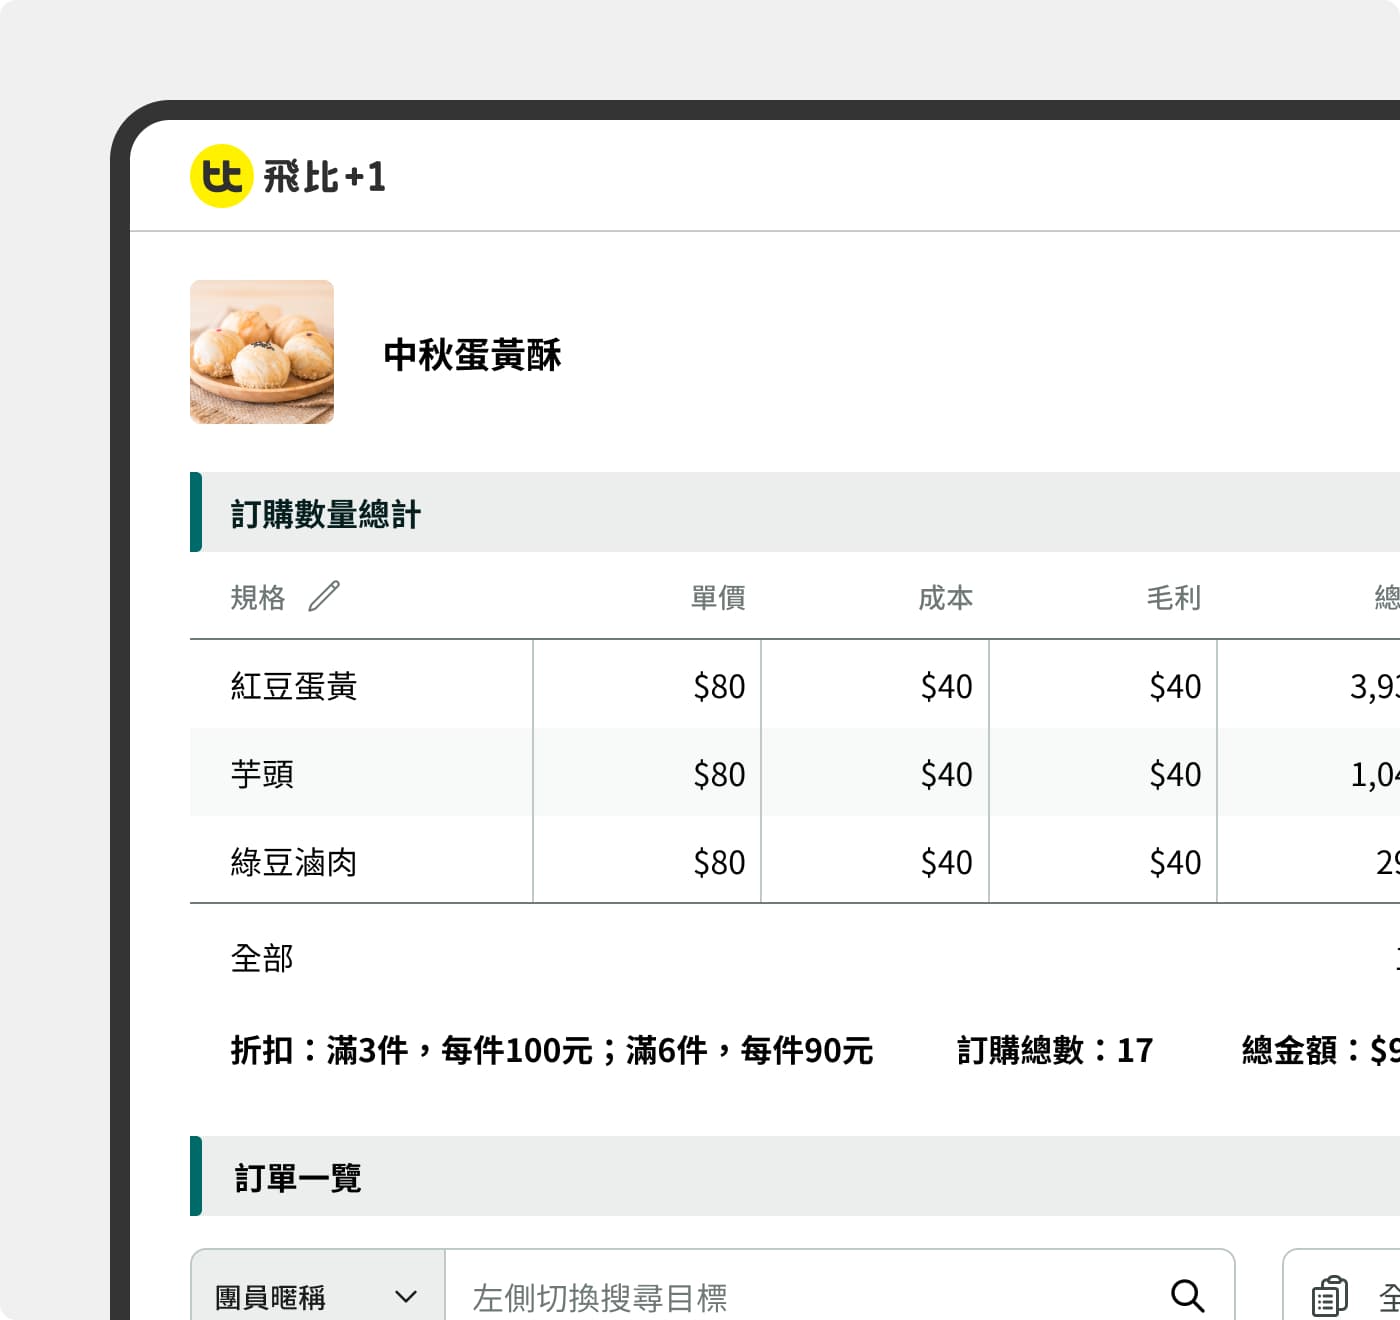Click the 全部 totals row
The image size is (1400, 1320).
click(262, 957)
